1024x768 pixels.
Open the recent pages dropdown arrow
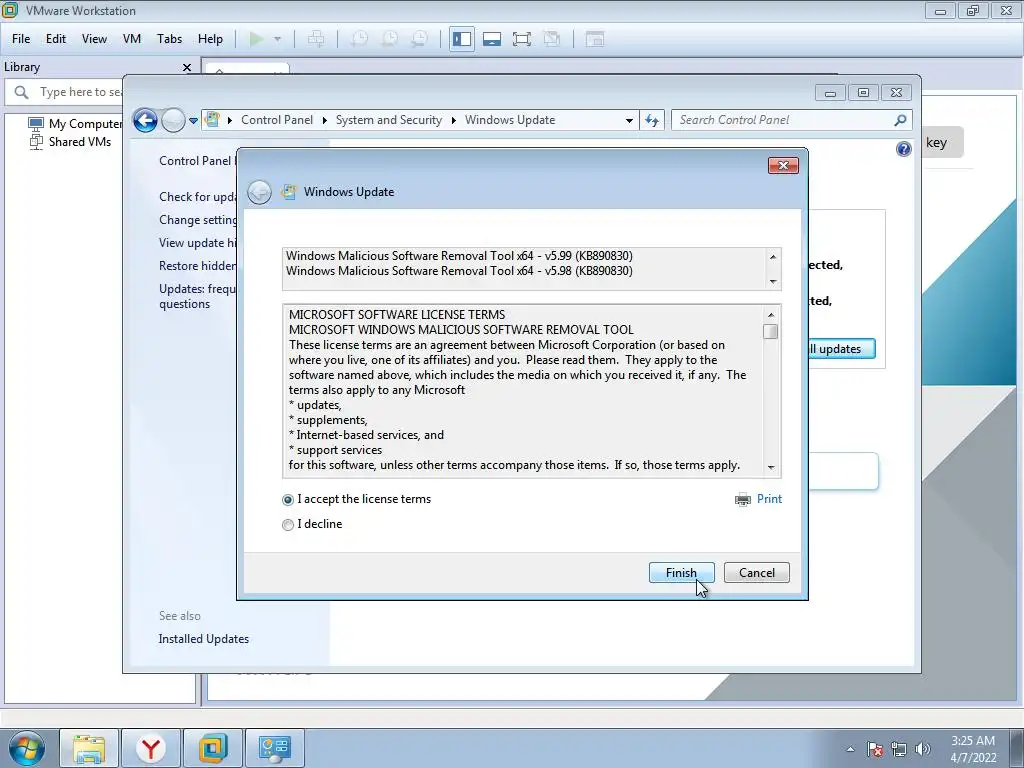(x=193, y=120)
